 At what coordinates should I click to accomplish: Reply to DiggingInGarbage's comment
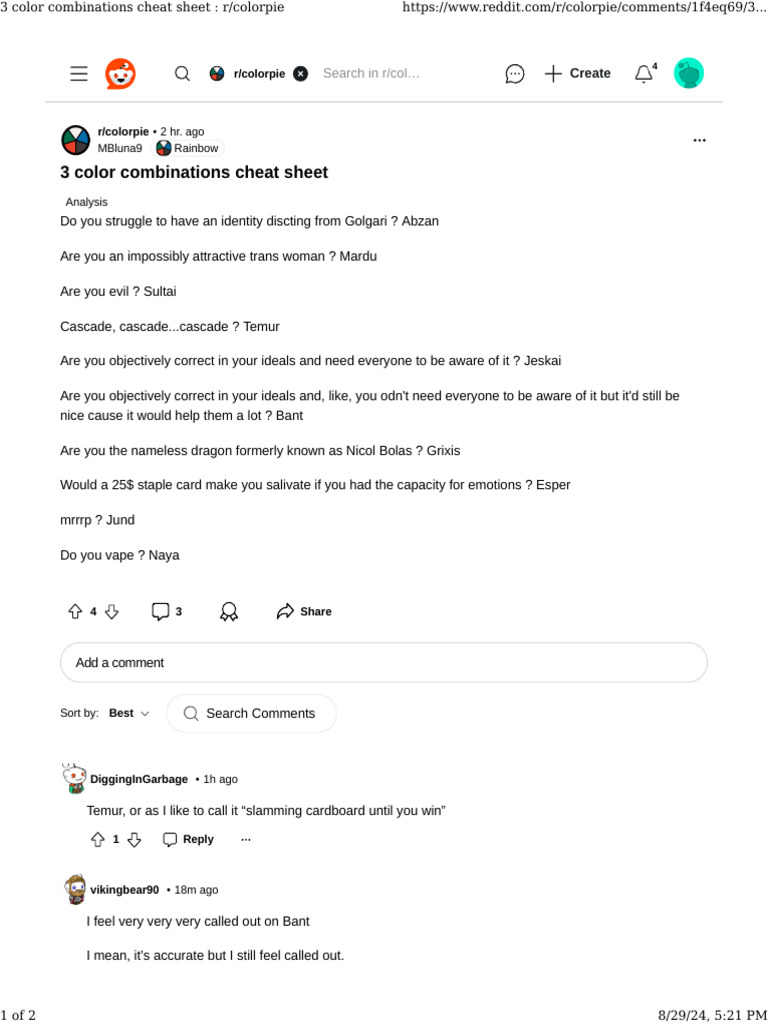point(188,840)
